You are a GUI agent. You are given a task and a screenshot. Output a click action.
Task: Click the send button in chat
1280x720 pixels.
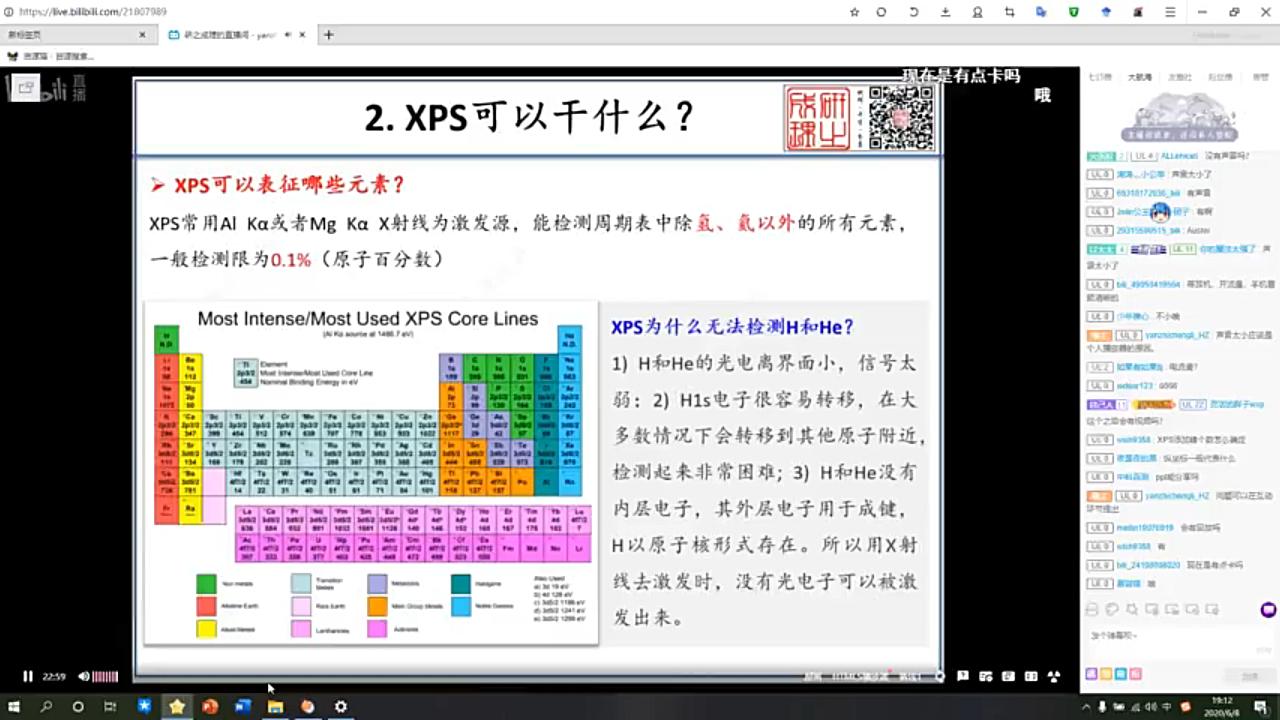[1250, 676]
